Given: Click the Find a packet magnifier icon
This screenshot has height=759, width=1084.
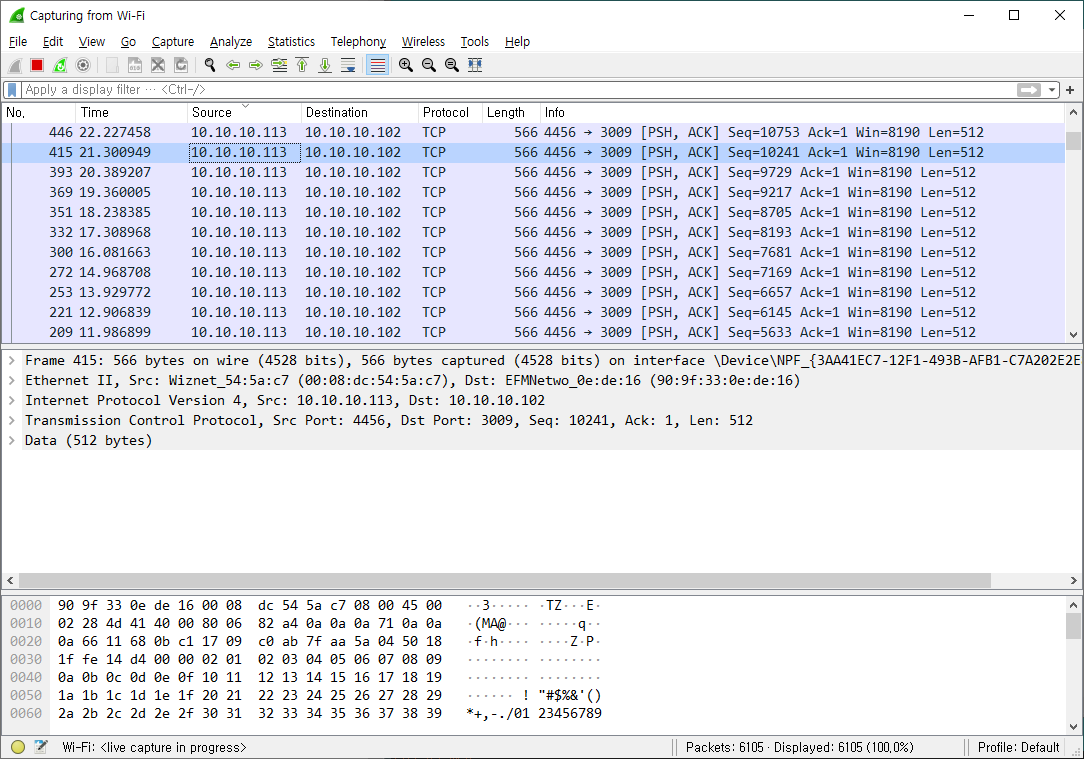Looking at the screenshot, I should click(x=209, y=65).
